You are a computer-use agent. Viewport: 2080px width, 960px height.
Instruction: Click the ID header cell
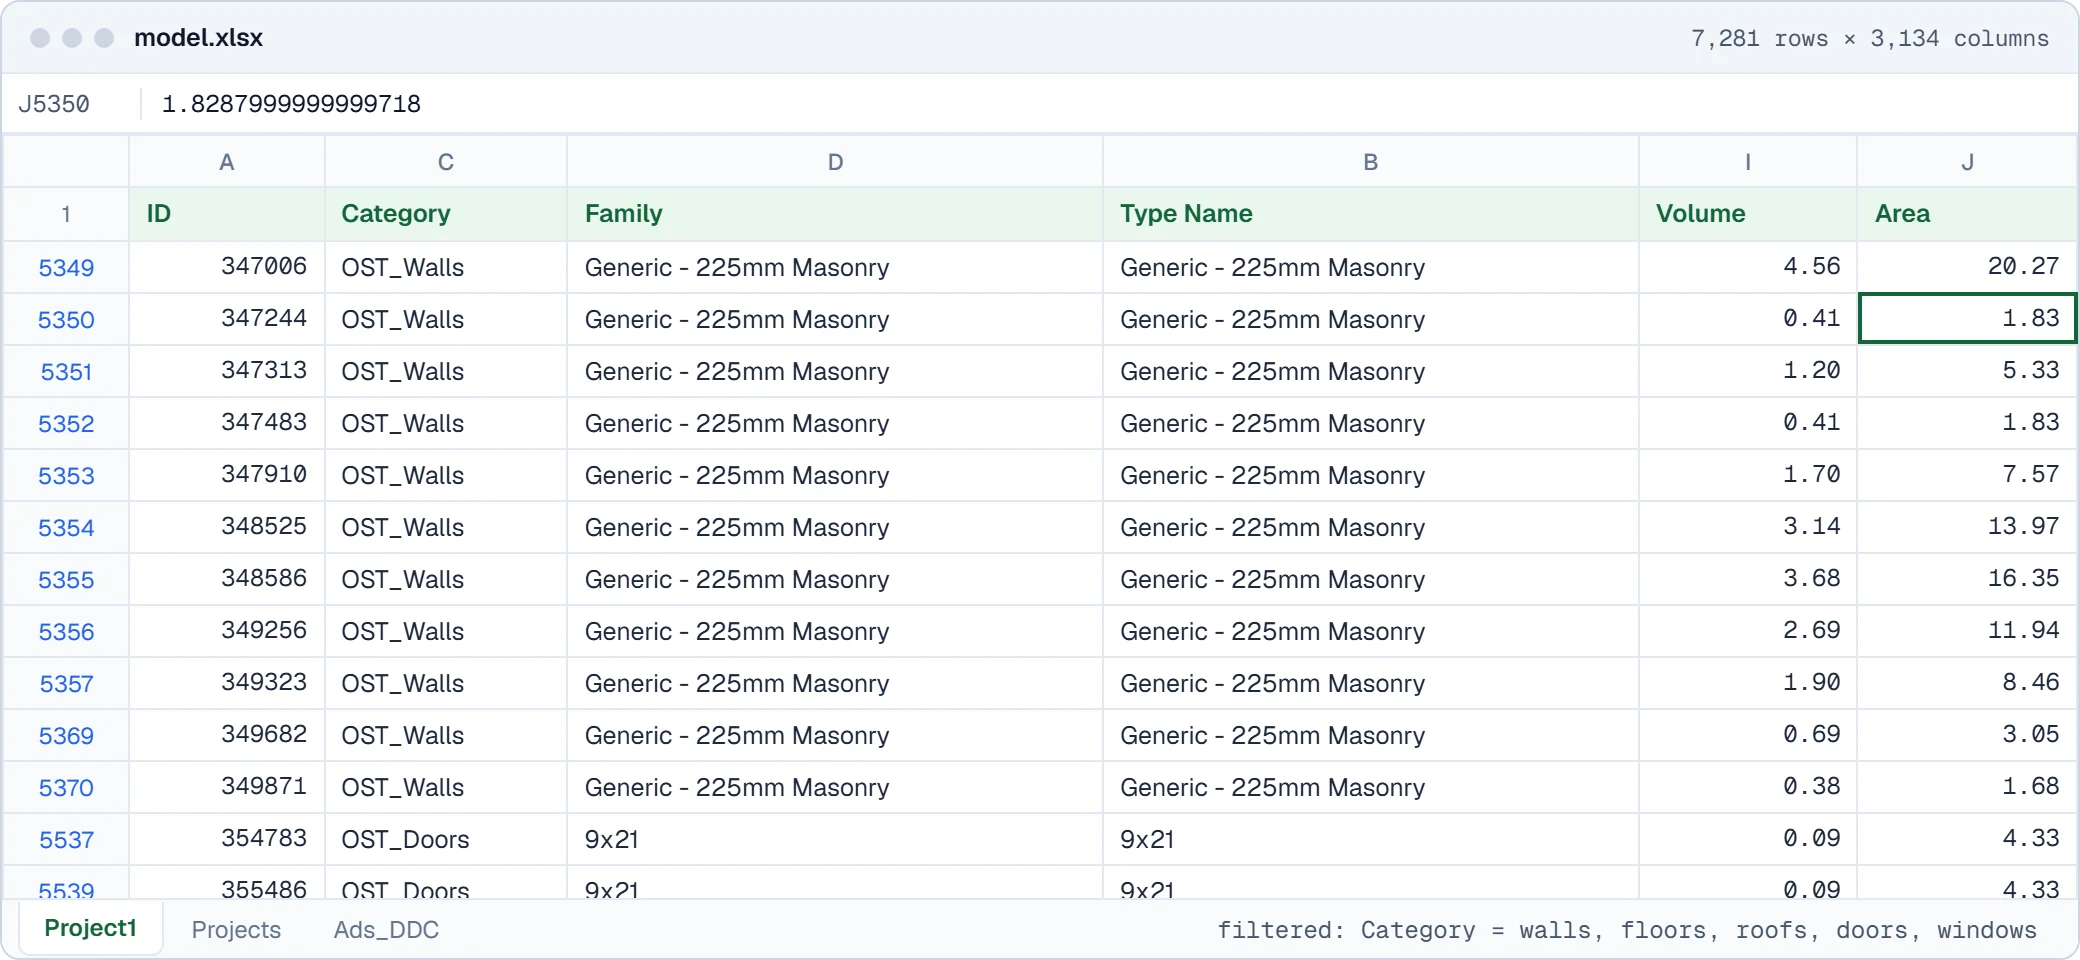(x=227, y=214)
